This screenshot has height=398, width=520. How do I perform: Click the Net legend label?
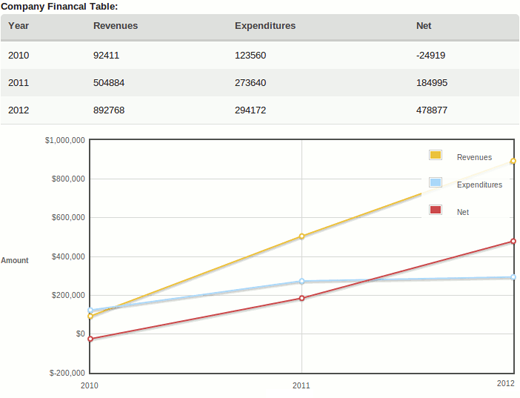(463, 212)
